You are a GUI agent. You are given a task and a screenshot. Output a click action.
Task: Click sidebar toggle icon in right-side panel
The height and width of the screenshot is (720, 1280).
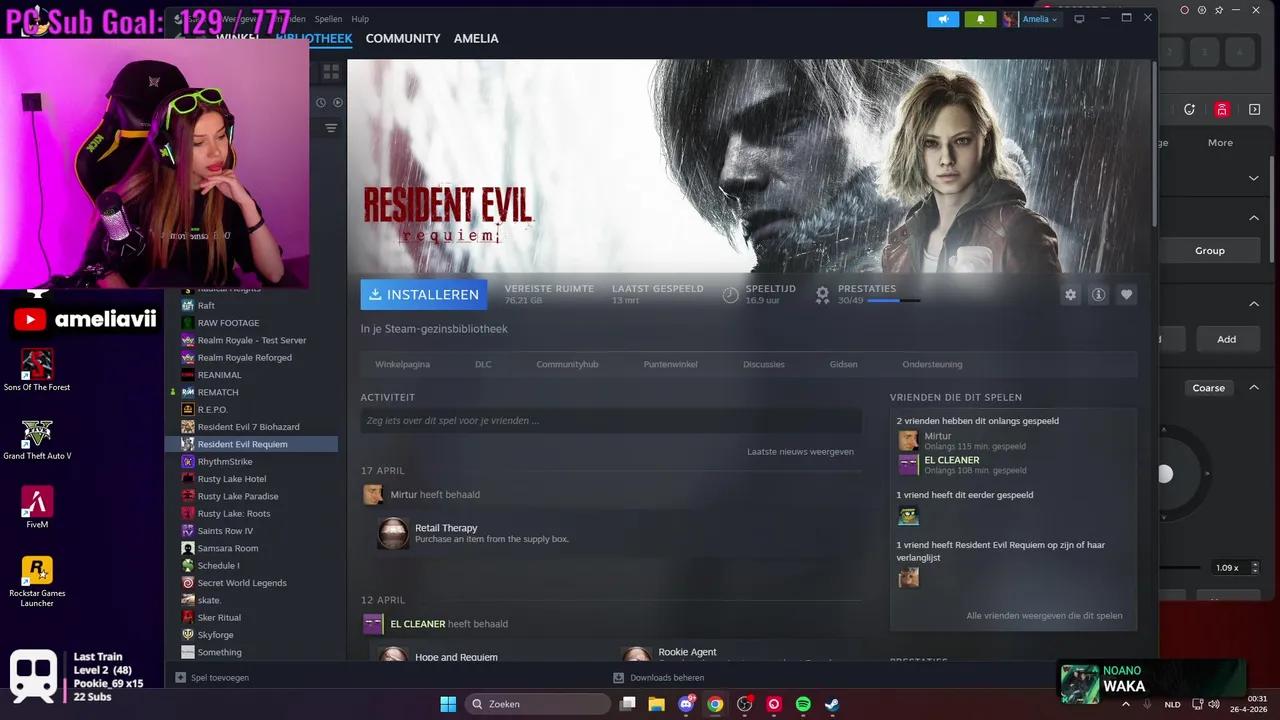click(1255, 110)
